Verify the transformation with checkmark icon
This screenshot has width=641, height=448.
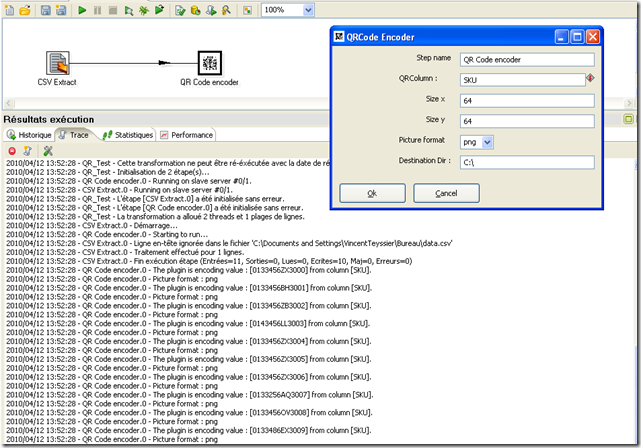pos(180,10)
